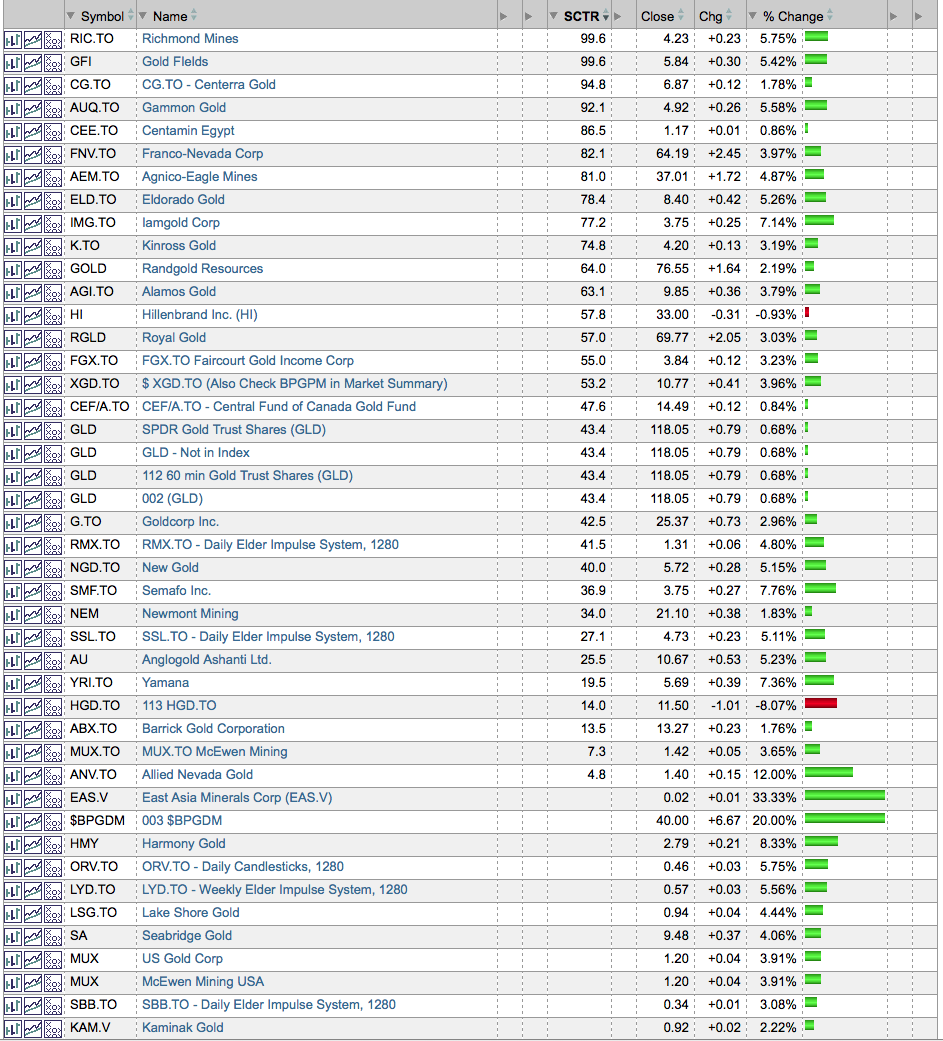The height and width of the screenshot is (1041, 943).
Task: Open the point-and-figure icon for LSG.TO
Action: (53, 914)
